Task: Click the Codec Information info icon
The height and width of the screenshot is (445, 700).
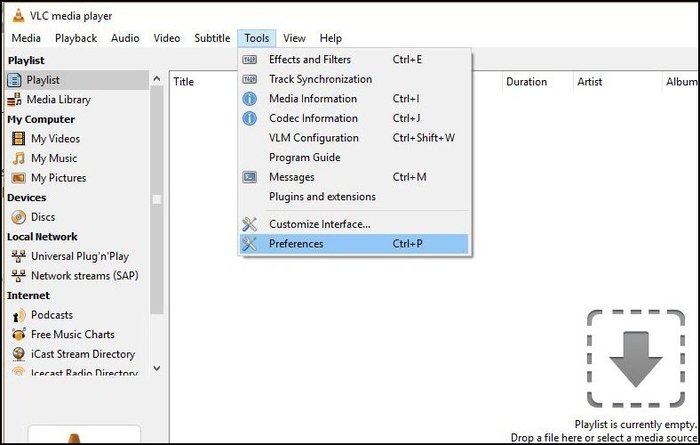Action: pyautogui.click(x=249, y=118)
